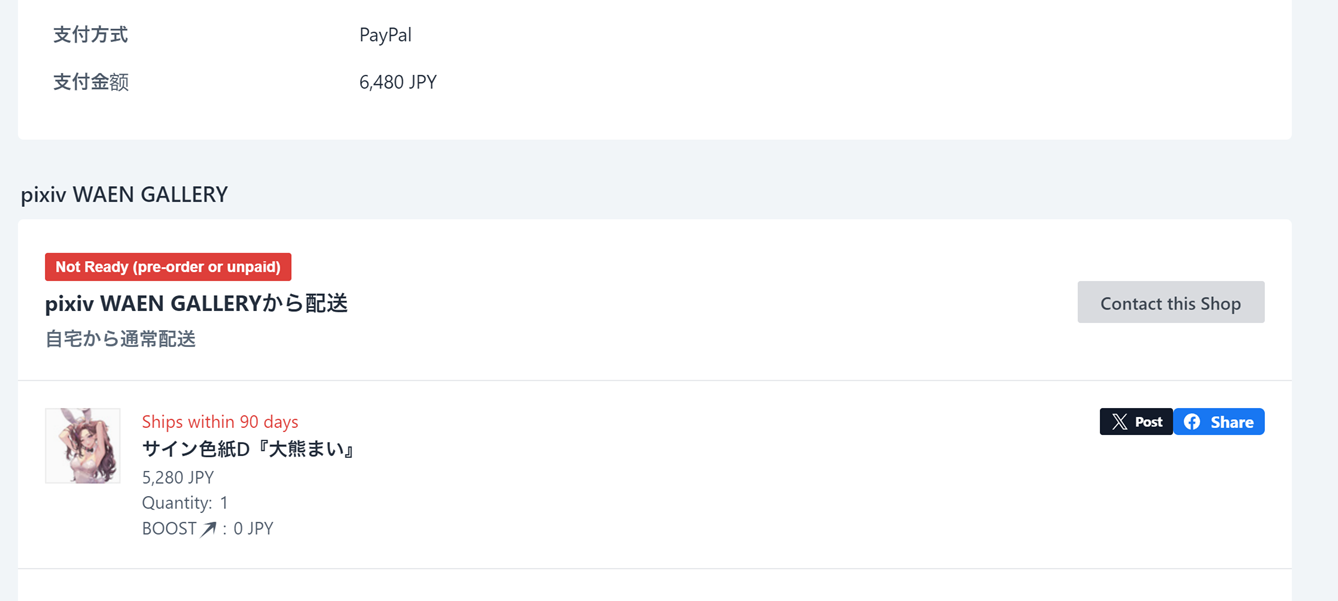This screenshot has height=601, width=1338.
Task: Click the red Not Ready status badge
Action: 168,267
